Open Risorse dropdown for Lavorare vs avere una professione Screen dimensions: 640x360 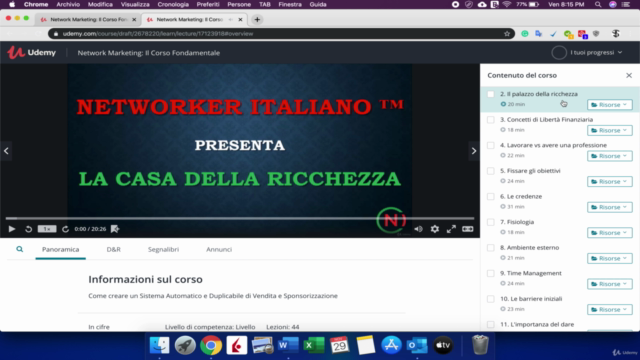[610, 156]
